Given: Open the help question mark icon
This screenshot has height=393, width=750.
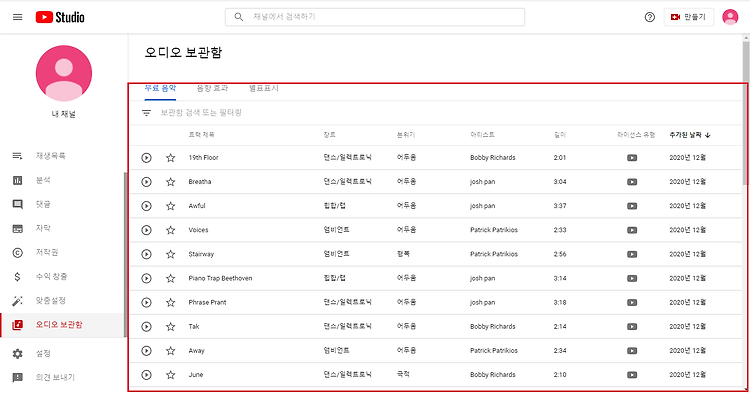Looking at the screenshot, I should pos(650,17).
